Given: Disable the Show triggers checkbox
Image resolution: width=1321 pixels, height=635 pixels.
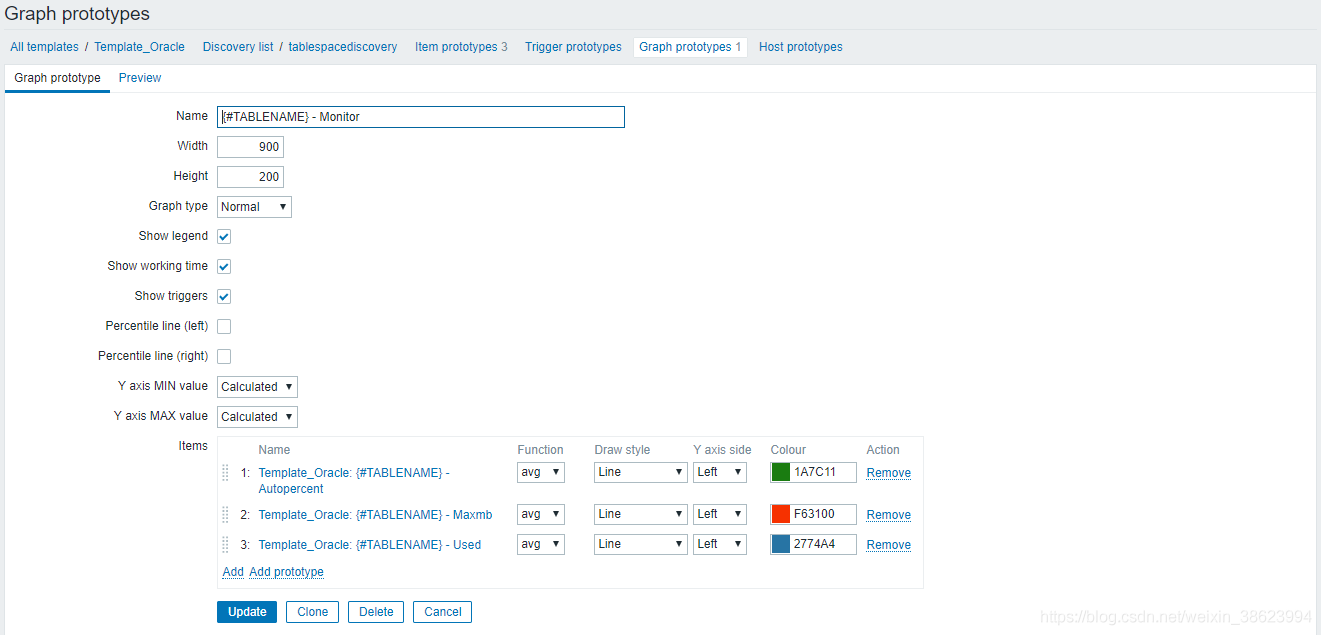Looking at the screenshot, I should click(224, 297).
